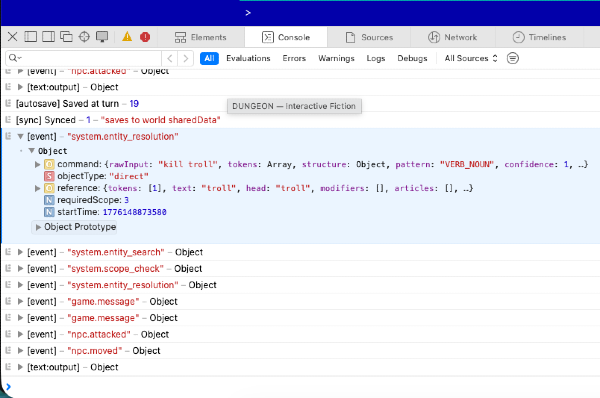This screenshot has width=600, height=398.
Task: Open device settings monitor icon
Action: tap(102, 37)
